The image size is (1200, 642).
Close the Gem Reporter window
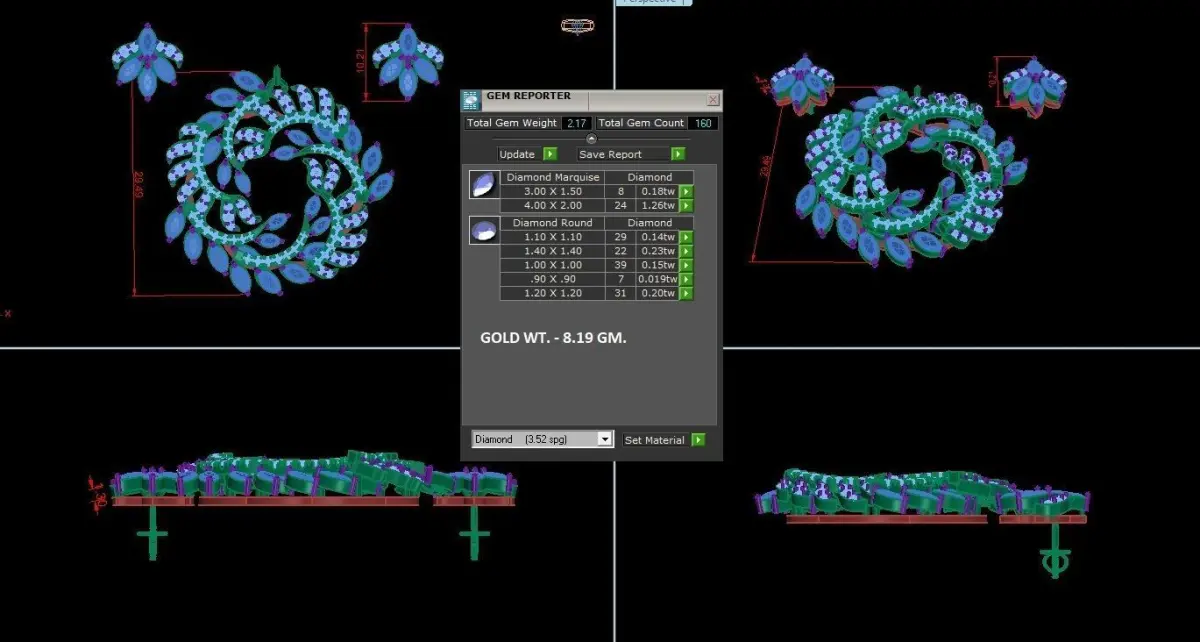(x=712, y=100)
